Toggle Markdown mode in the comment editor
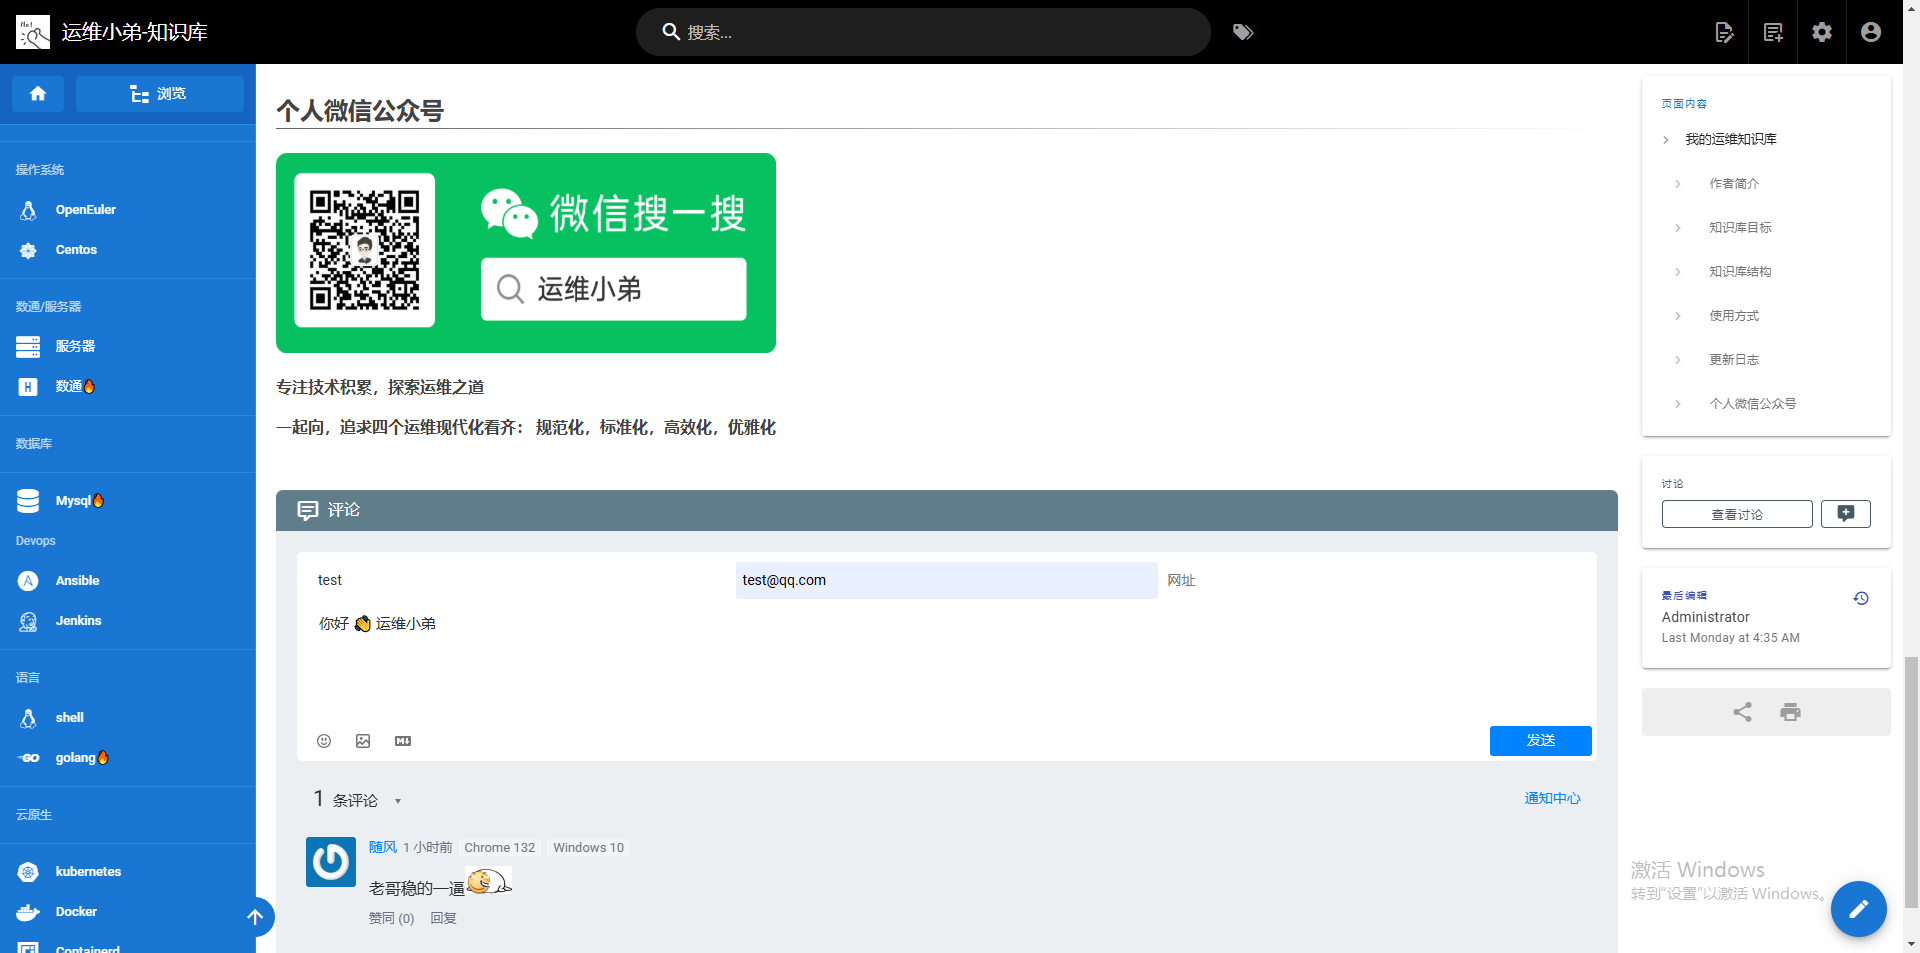 [403, 741]
